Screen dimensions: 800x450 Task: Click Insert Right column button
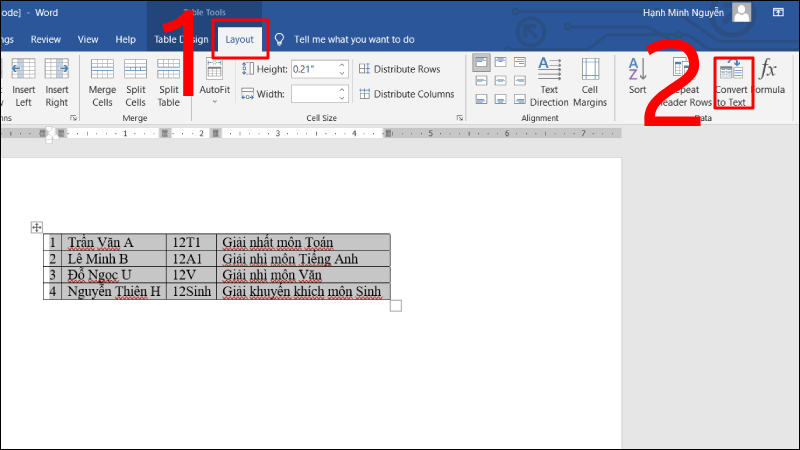pyautogui.click(x=57, y=83)
